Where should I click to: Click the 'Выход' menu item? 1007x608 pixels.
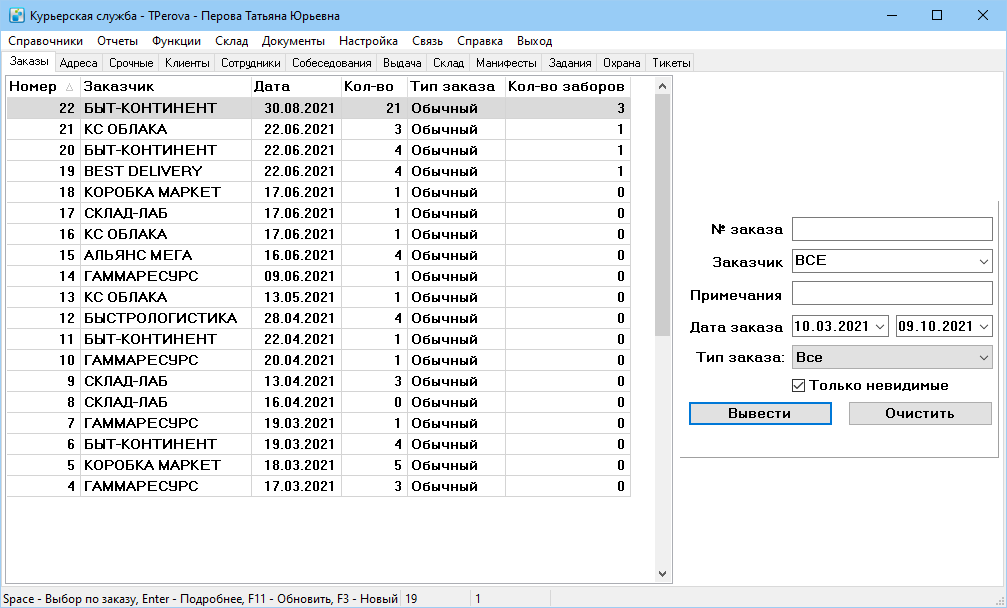point(534,41)
